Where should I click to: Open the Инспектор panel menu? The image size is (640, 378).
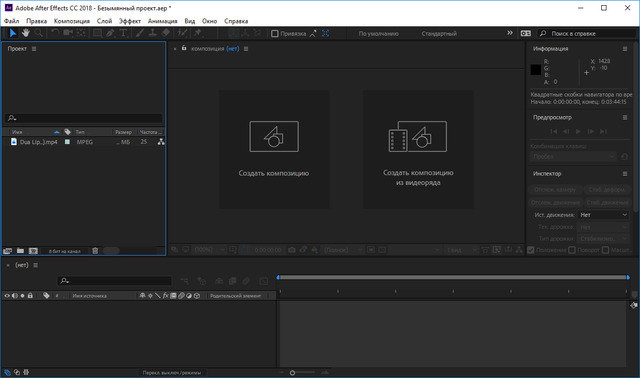pos(624,173)
